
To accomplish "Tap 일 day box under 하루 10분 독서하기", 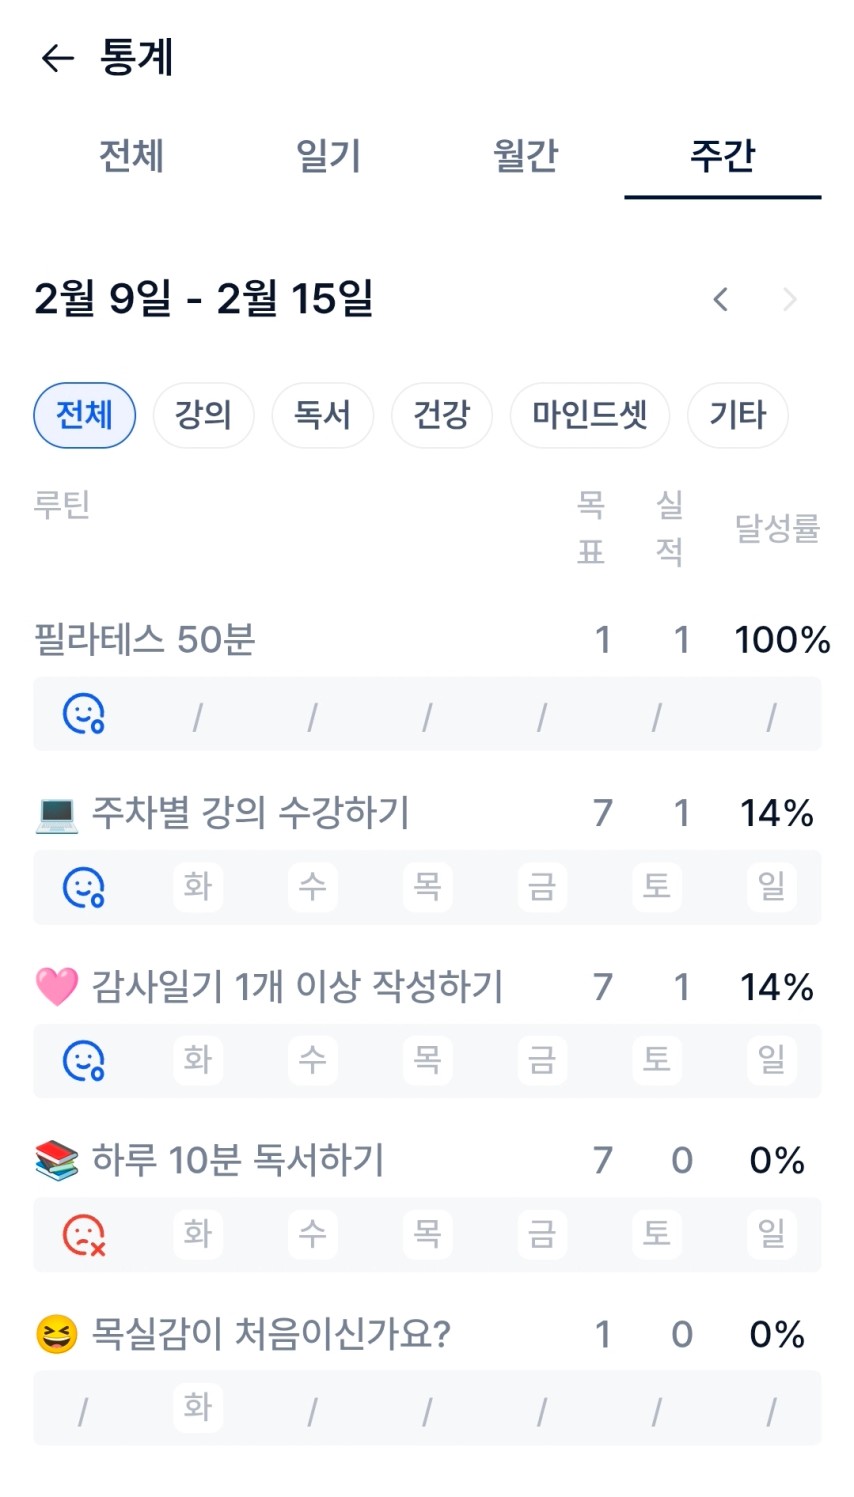I will (x=771, y=1233).
